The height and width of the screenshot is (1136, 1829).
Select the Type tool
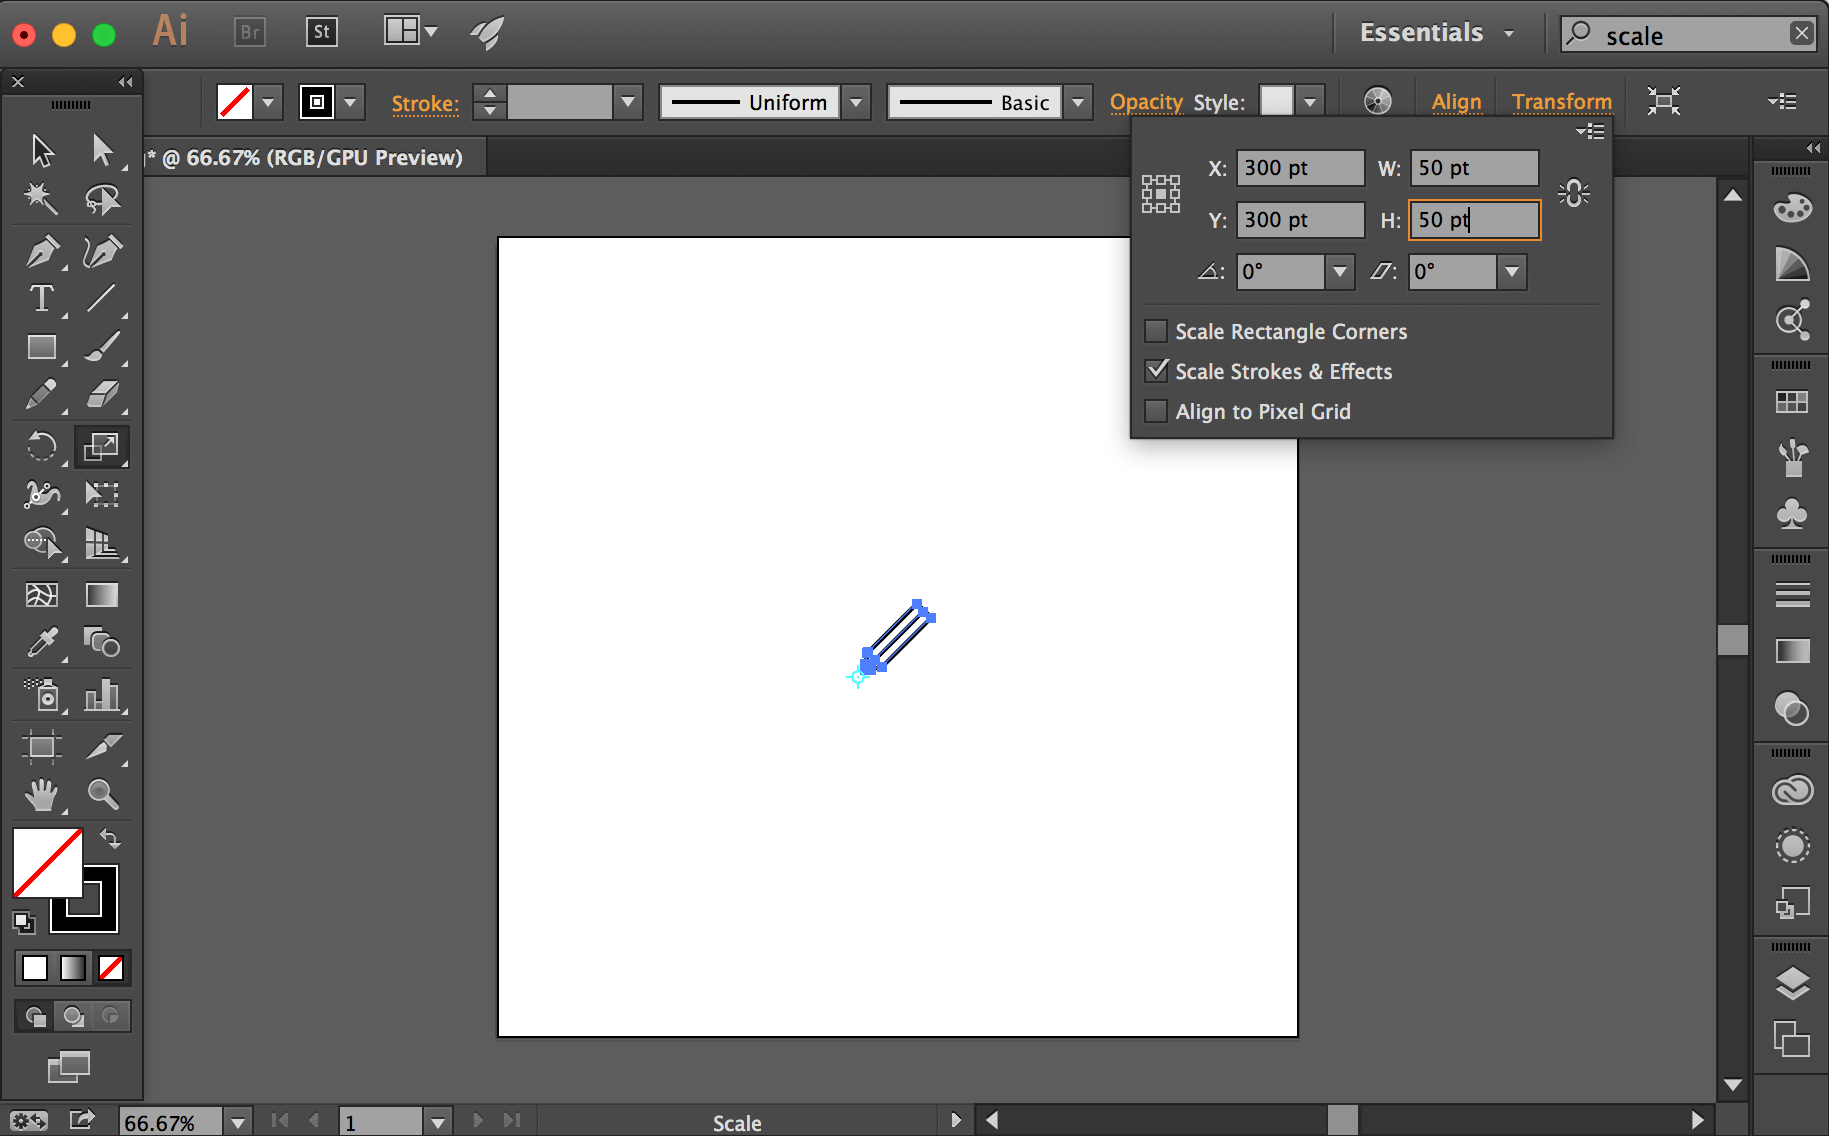coord(42,299)
